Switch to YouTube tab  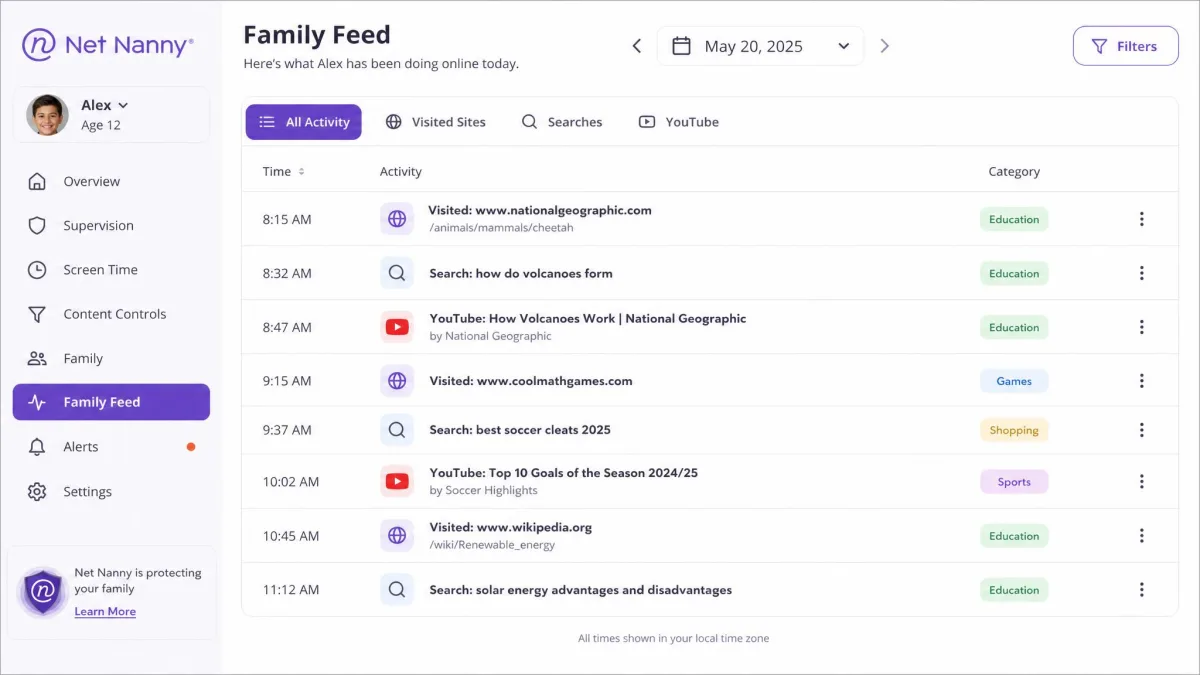point(679,122)
